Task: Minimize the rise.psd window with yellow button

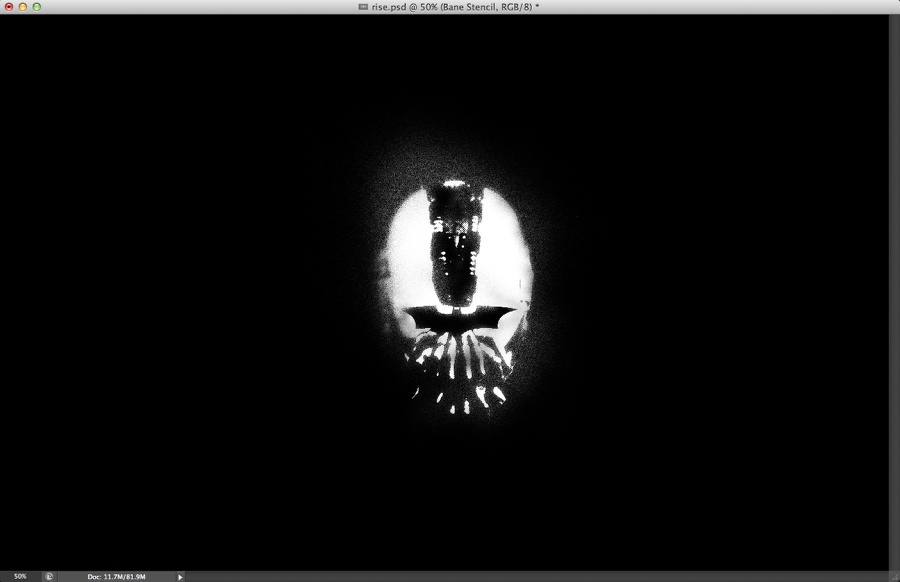Action: click(23, 7)
